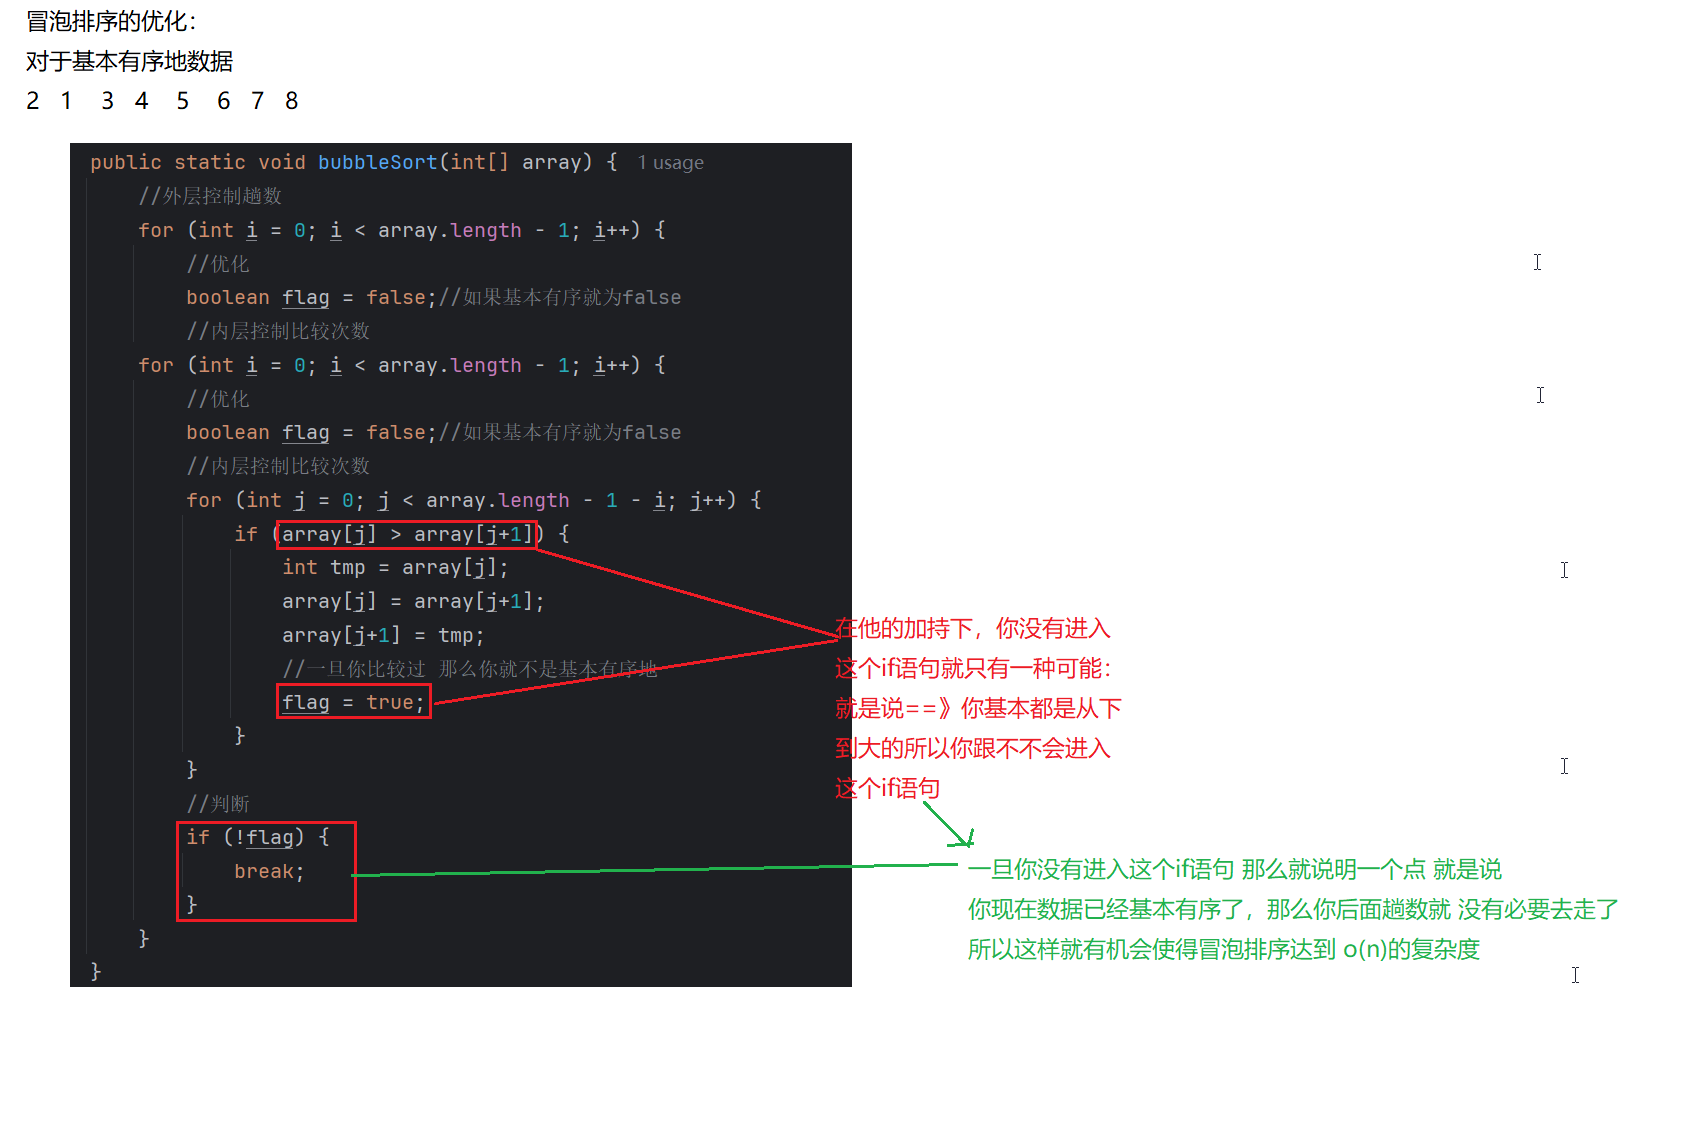Image resolution: width=1700 pixels, height=1137 pixels.
Task: Click the red note "这个if语句就只有一种可能:"
Action: click(973, 668)
